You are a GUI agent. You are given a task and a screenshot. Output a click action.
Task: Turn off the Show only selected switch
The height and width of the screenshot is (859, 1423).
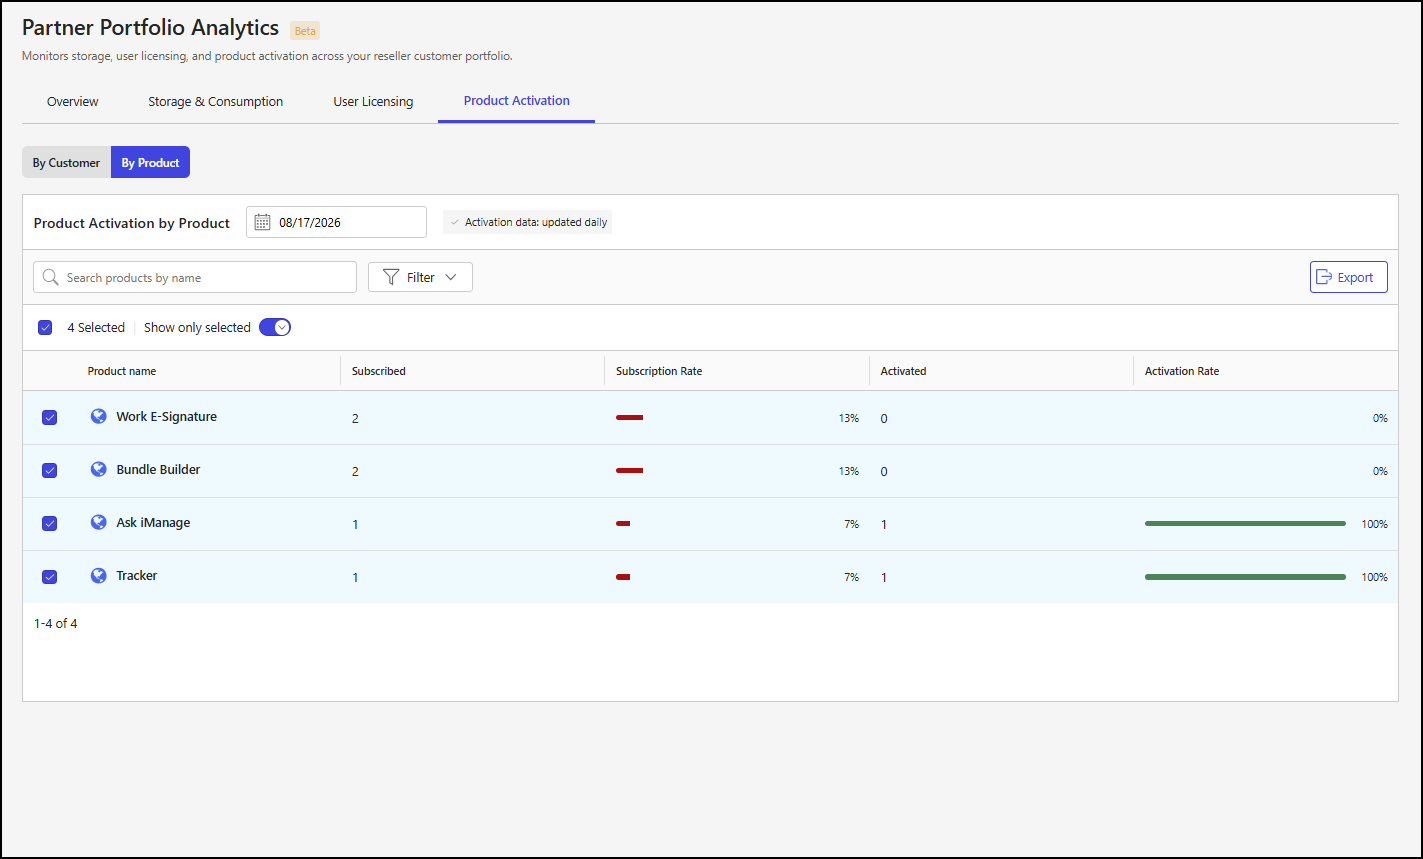[x=274, y=327]
